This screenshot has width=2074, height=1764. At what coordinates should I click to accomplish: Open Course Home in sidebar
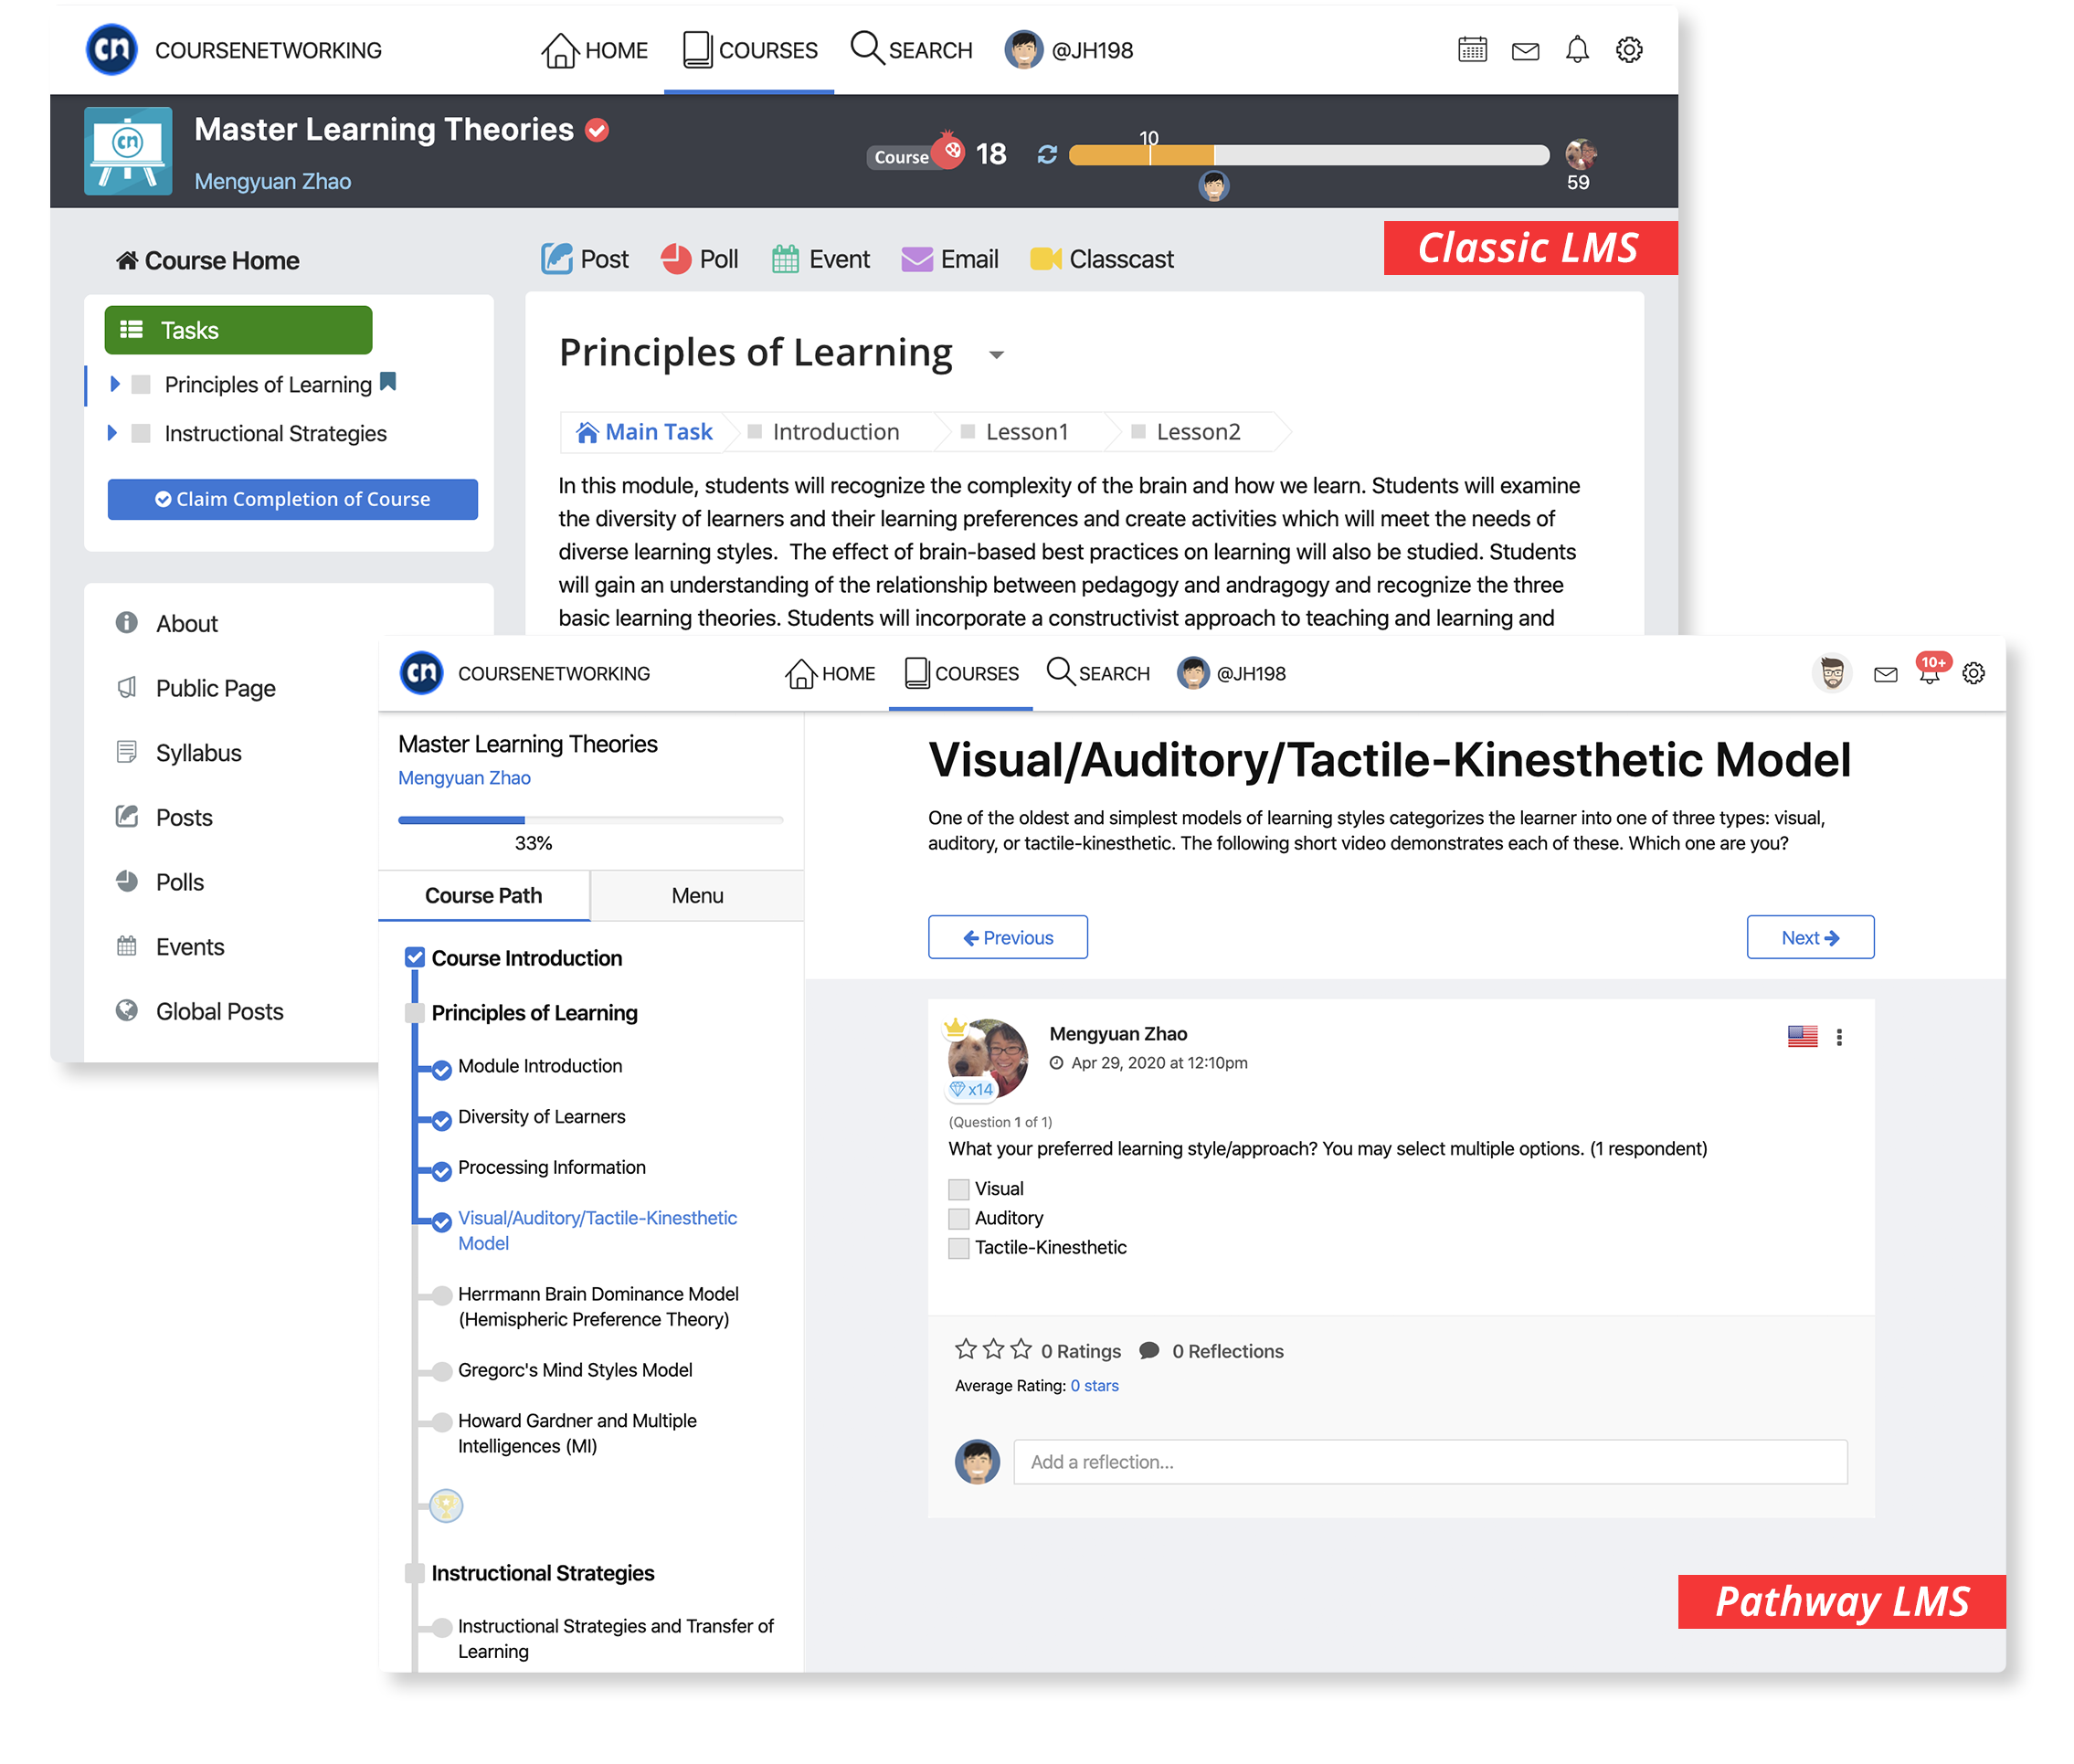[207, 260]
